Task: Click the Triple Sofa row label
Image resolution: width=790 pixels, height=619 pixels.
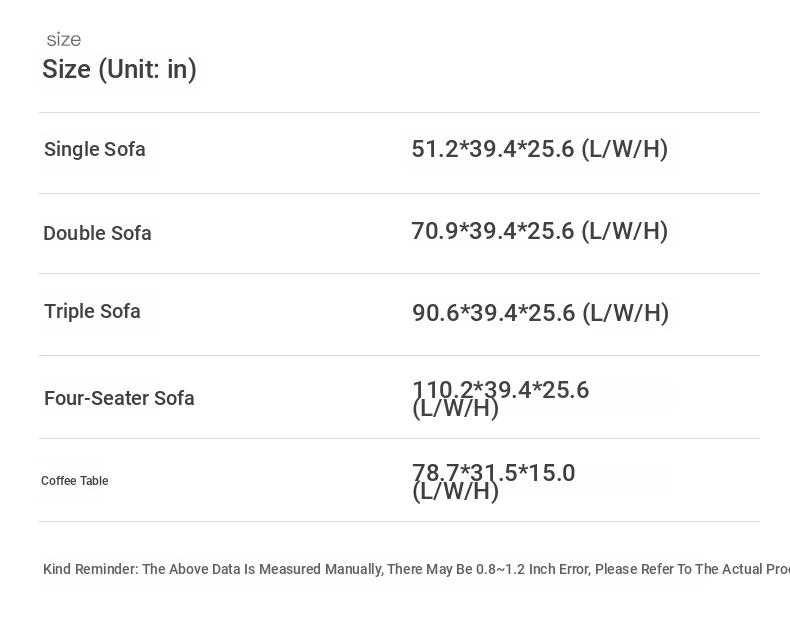Action: [92, 311]
